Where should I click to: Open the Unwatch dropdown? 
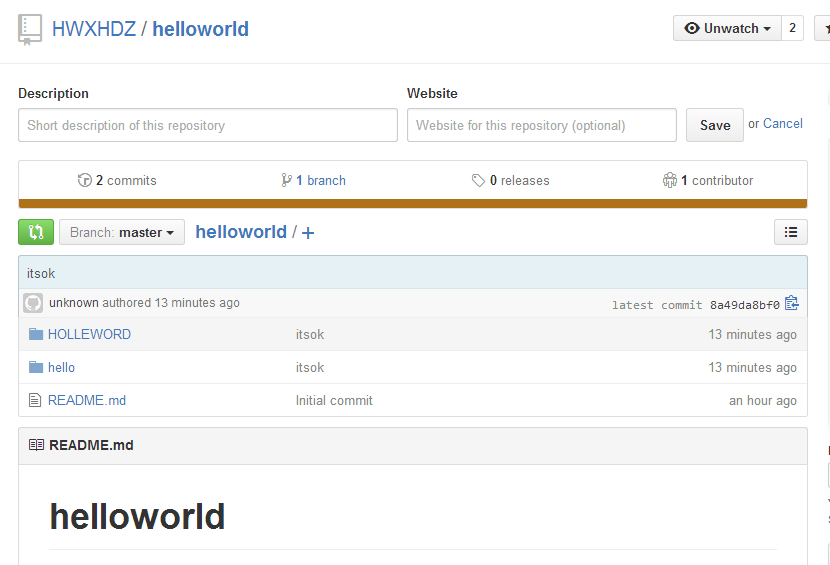pos(727,28)
